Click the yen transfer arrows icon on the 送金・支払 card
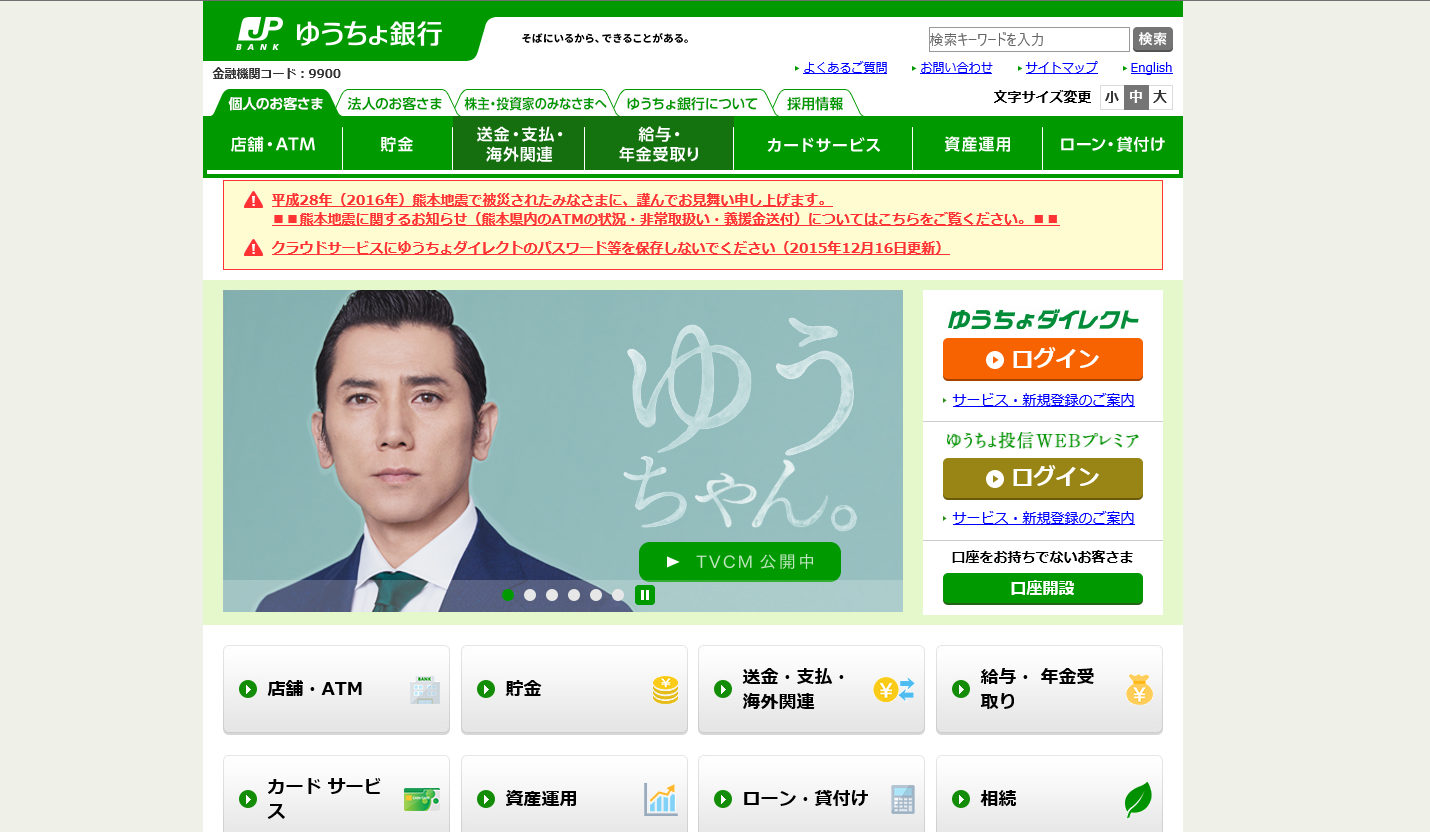 coord(894,689)
